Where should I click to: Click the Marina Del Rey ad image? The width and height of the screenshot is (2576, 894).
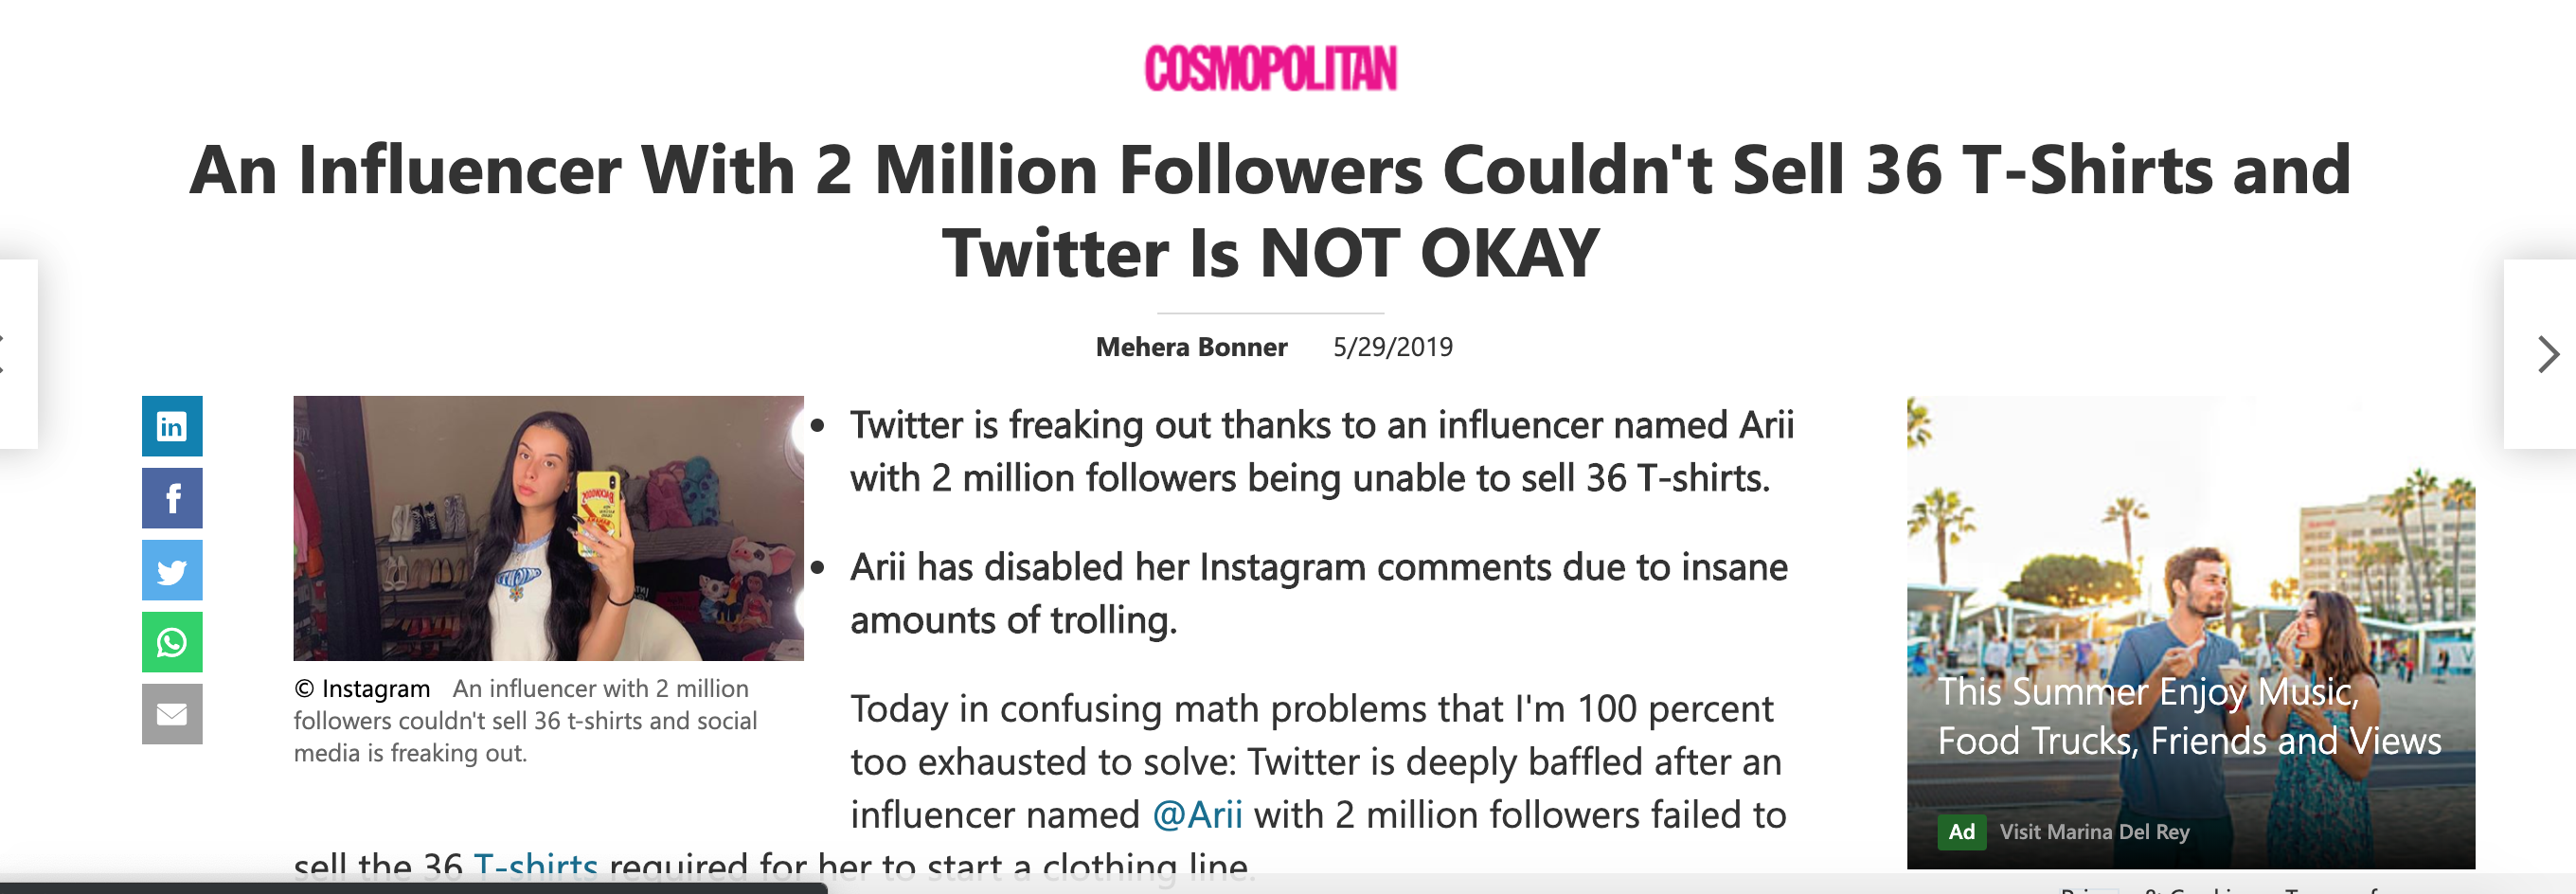(x=2190, y=632)
